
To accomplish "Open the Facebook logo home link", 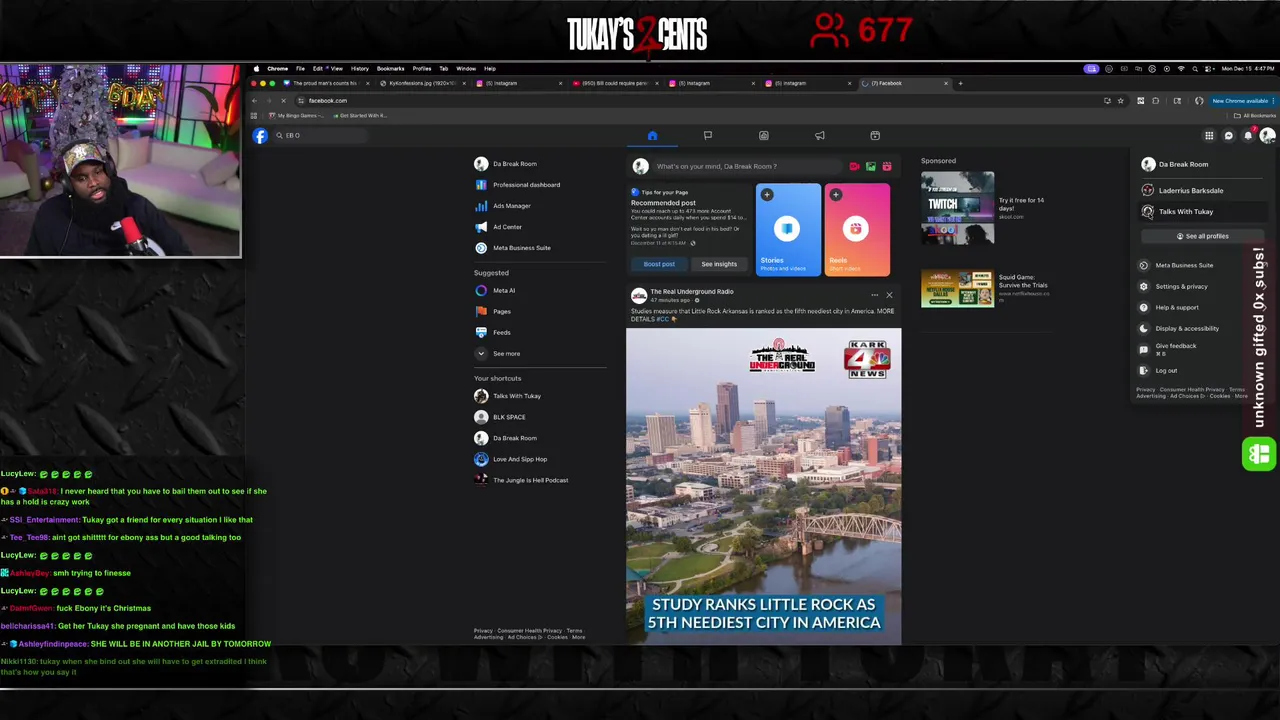I will click(260, 136).
